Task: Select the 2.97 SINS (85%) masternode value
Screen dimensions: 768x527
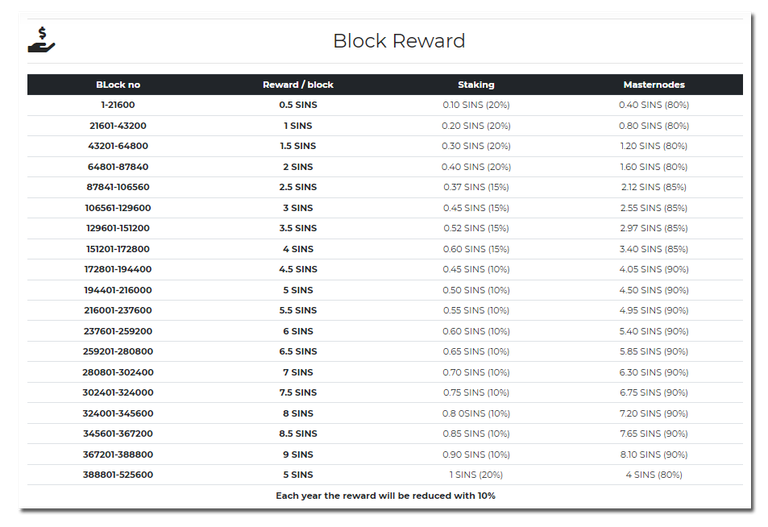Action: [654, 228]
